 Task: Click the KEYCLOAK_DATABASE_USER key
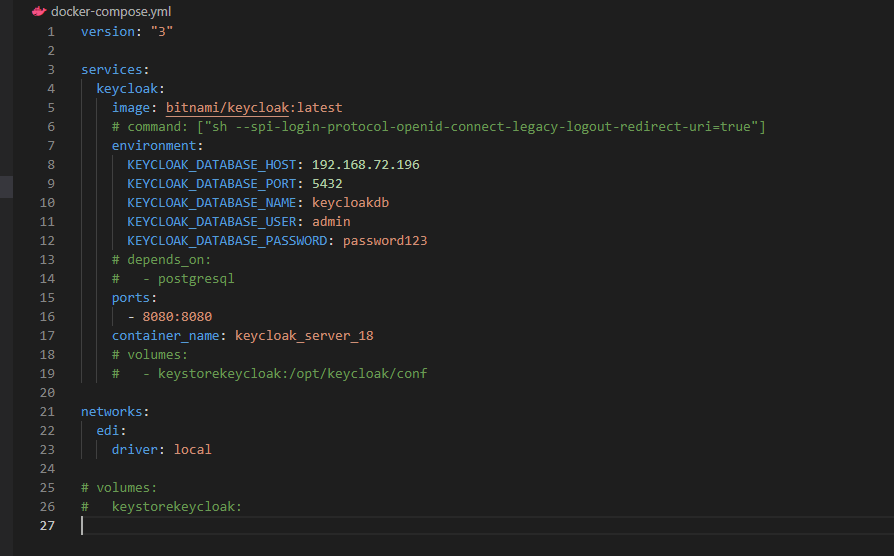pos(212,221)
